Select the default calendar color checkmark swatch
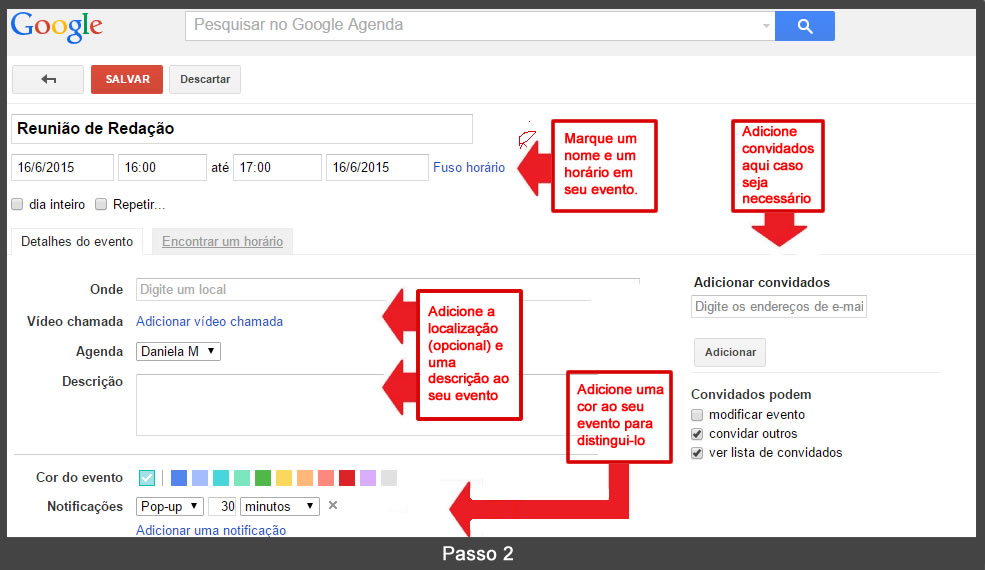Image resolution: width=985 pixels, height=570 pixels. (147, 478)
